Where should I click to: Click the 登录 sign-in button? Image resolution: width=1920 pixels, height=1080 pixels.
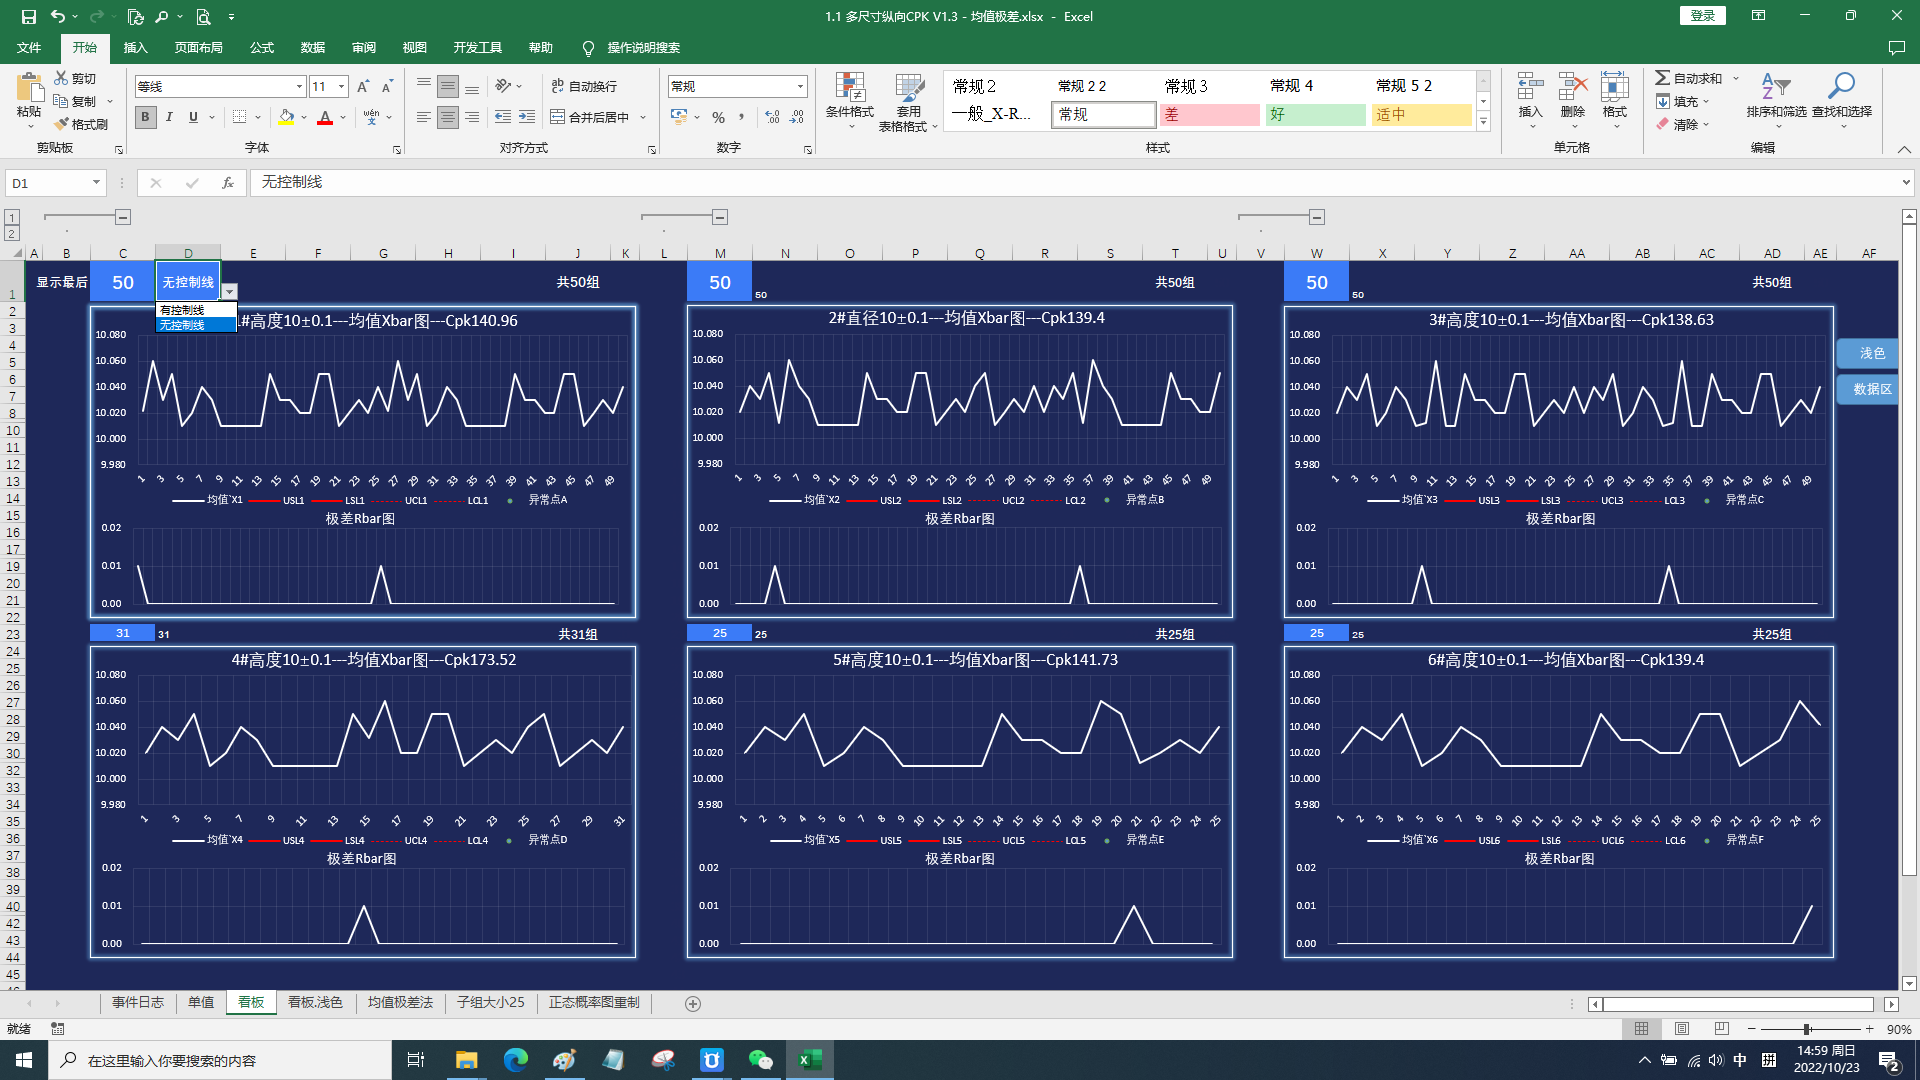tap(1702, 16)
